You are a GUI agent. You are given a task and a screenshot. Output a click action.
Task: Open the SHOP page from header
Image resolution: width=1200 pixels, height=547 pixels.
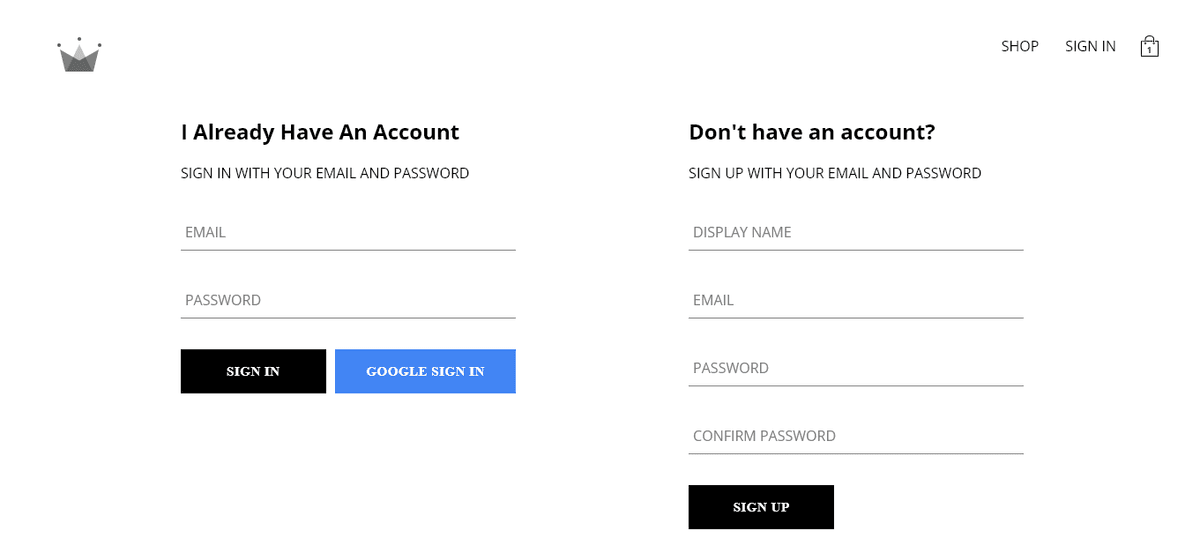coord(1019,46)
